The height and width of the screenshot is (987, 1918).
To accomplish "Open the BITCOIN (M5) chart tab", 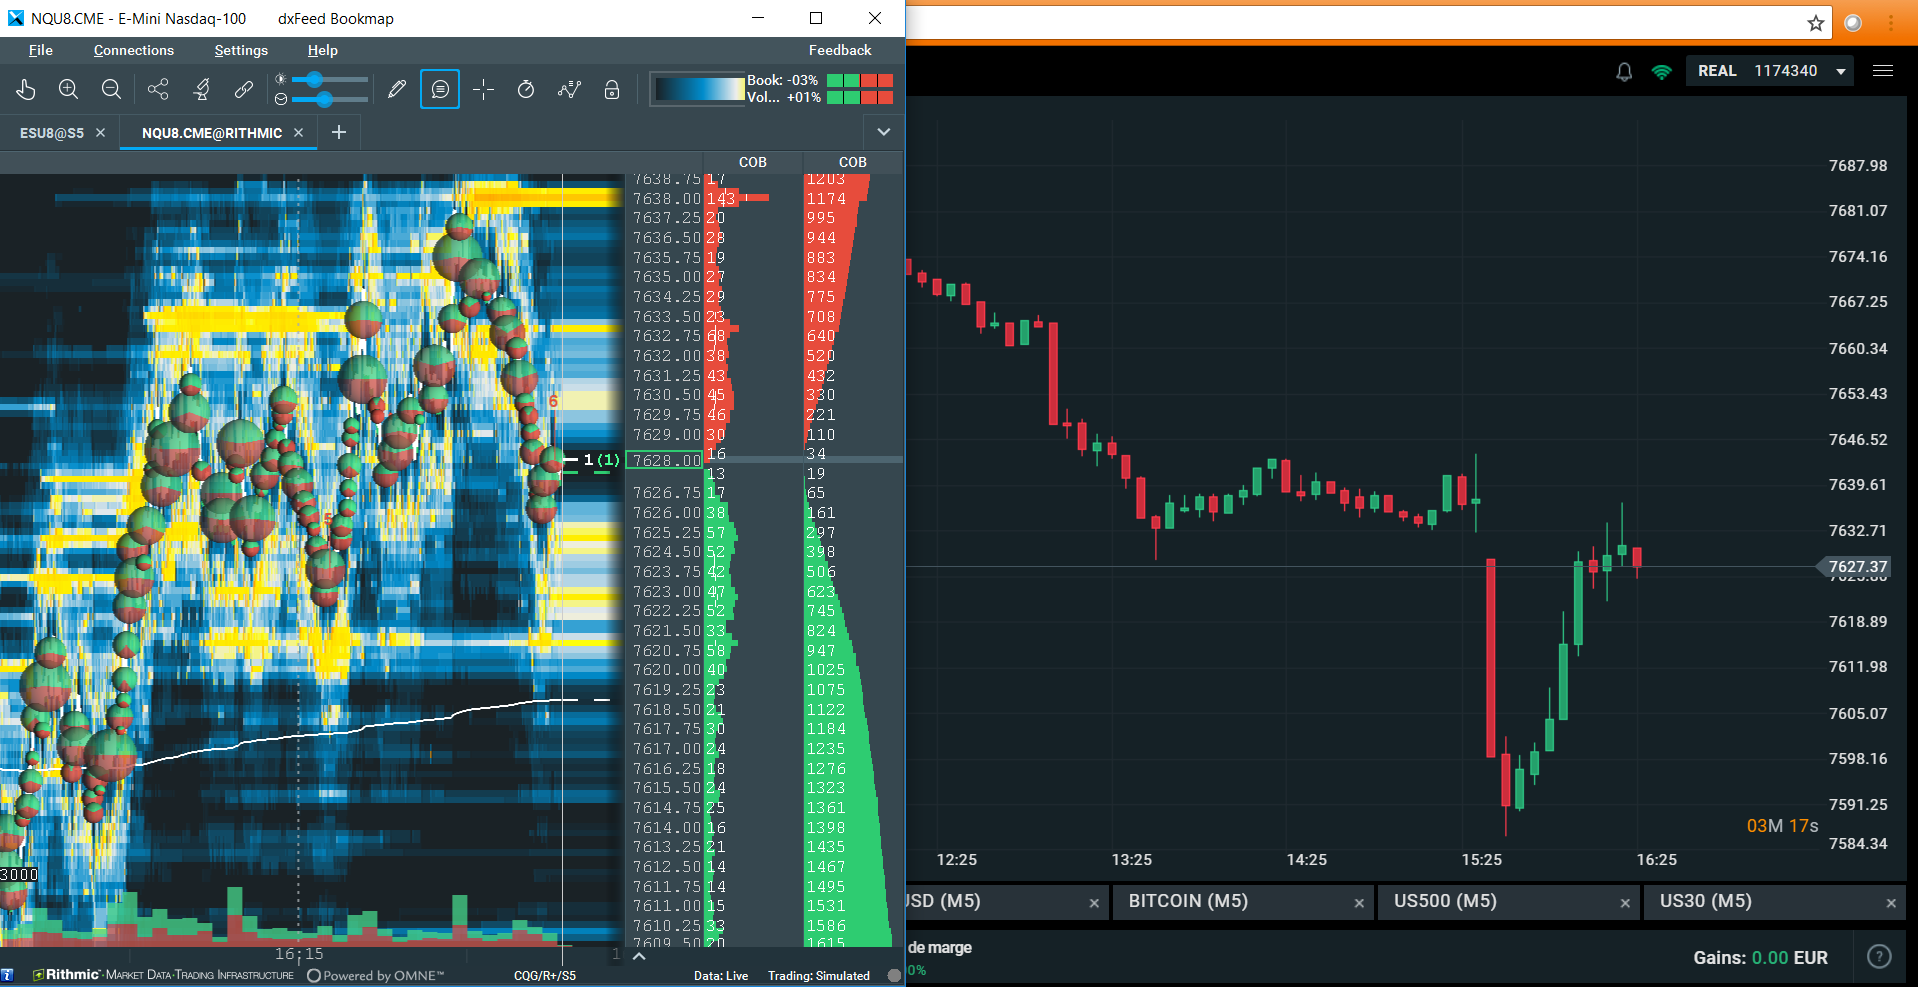I will point(1188,901).
